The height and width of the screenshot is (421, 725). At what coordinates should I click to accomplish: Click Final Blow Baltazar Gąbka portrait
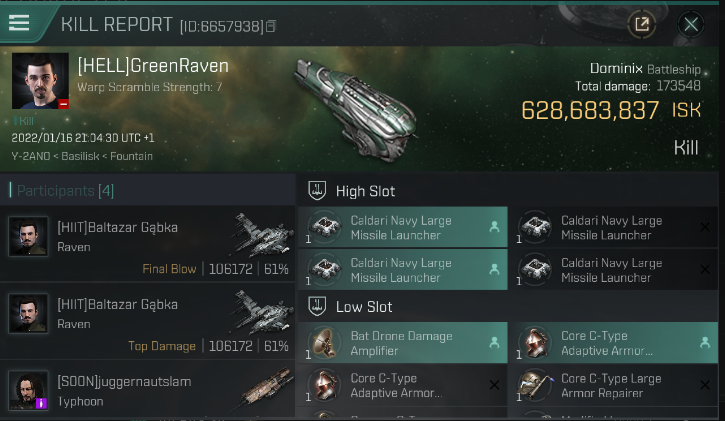[x=28, y=236]
